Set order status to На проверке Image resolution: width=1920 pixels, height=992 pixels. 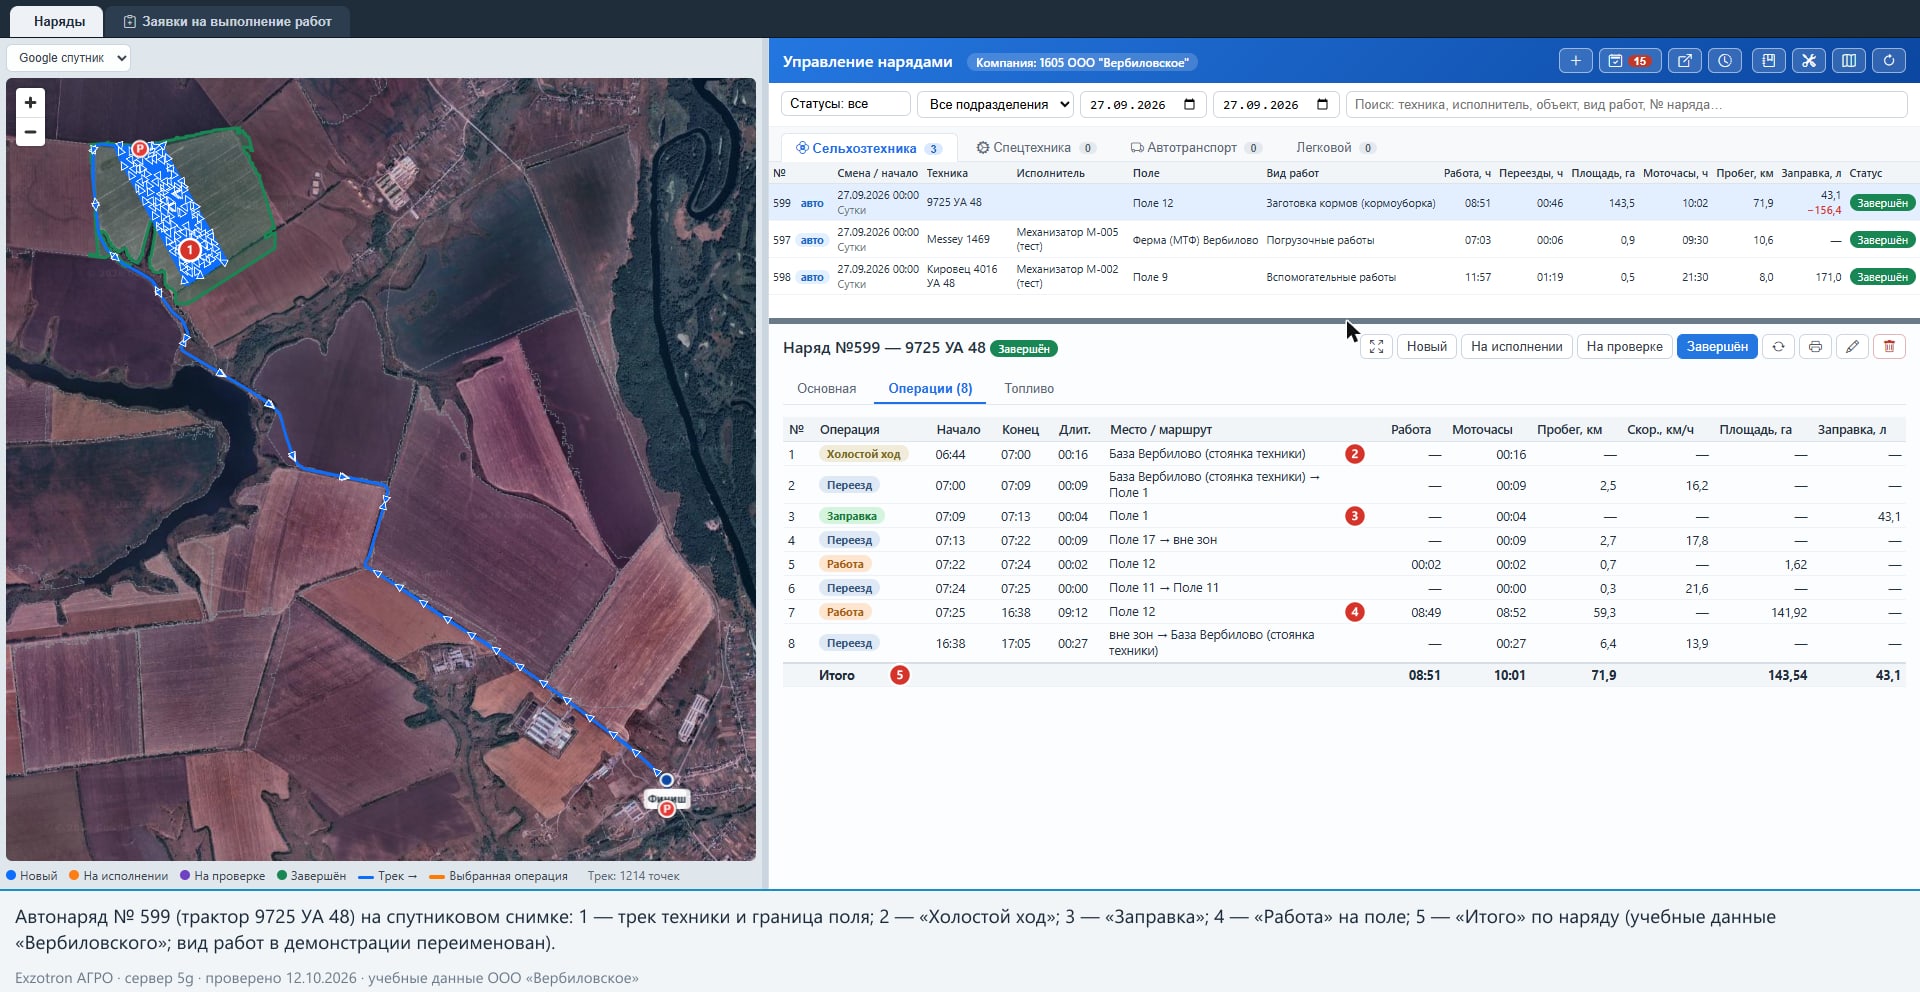[1624, 347]
